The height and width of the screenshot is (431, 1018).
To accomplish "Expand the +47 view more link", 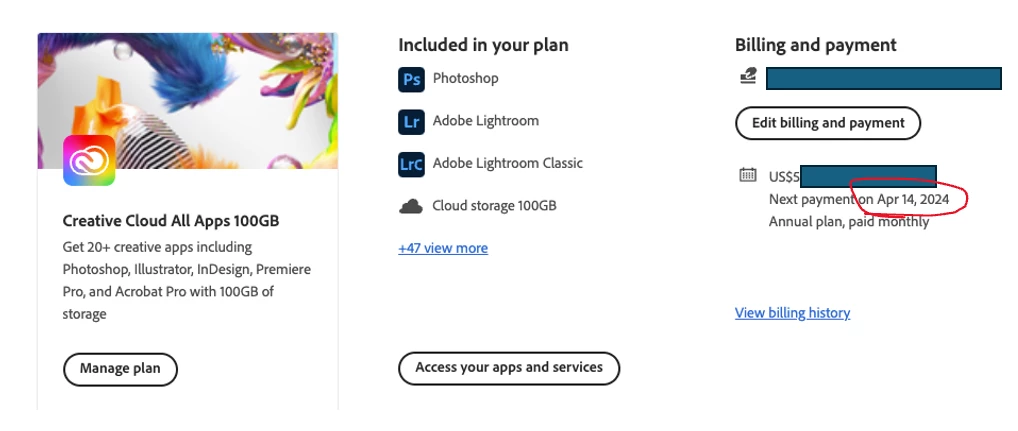I will 443,248.
